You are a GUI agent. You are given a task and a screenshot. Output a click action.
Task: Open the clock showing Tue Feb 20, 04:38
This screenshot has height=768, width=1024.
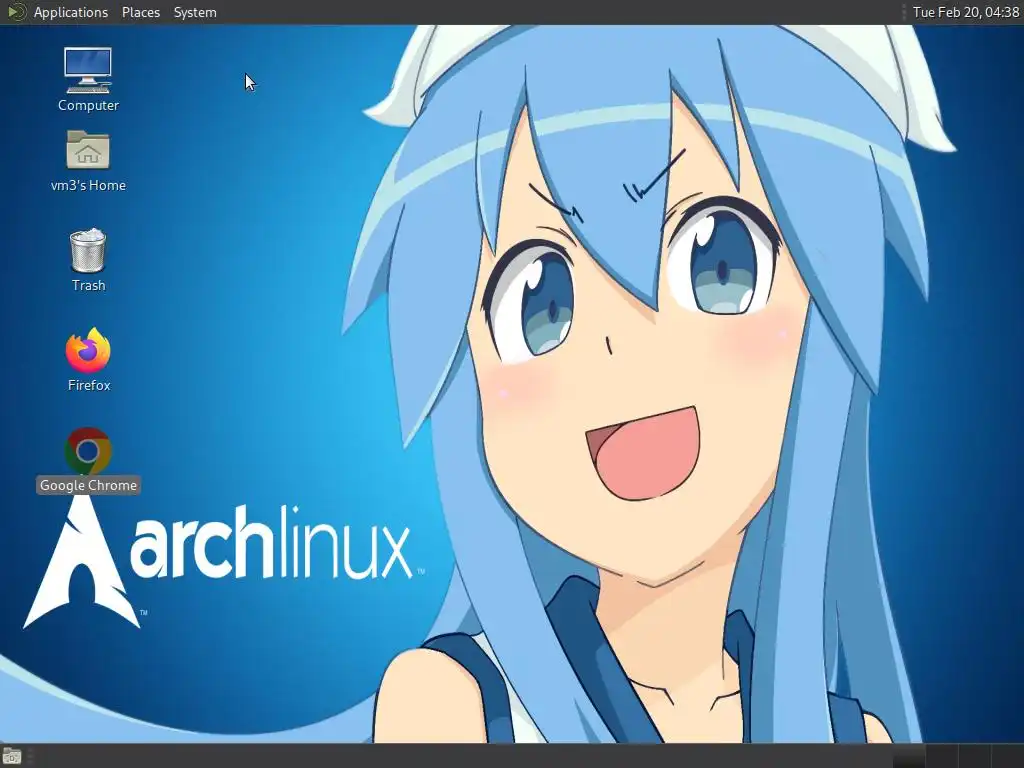(966, 12)
